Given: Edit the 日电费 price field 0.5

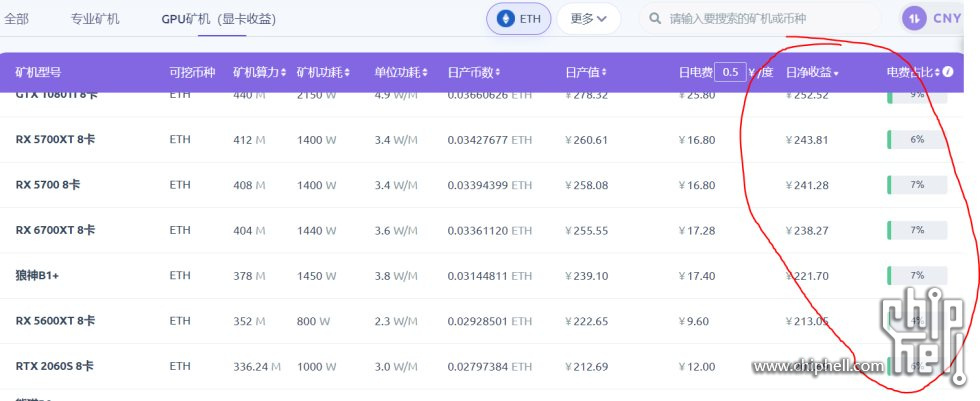Looking at the screenshot, I should point(730,72).
